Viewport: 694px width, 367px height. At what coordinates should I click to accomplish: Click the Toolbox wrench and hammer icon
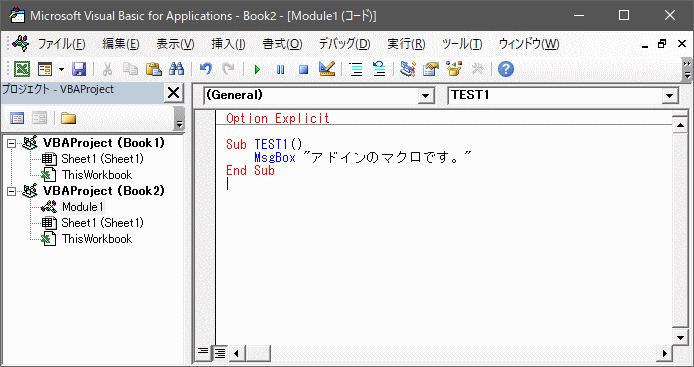477,69
